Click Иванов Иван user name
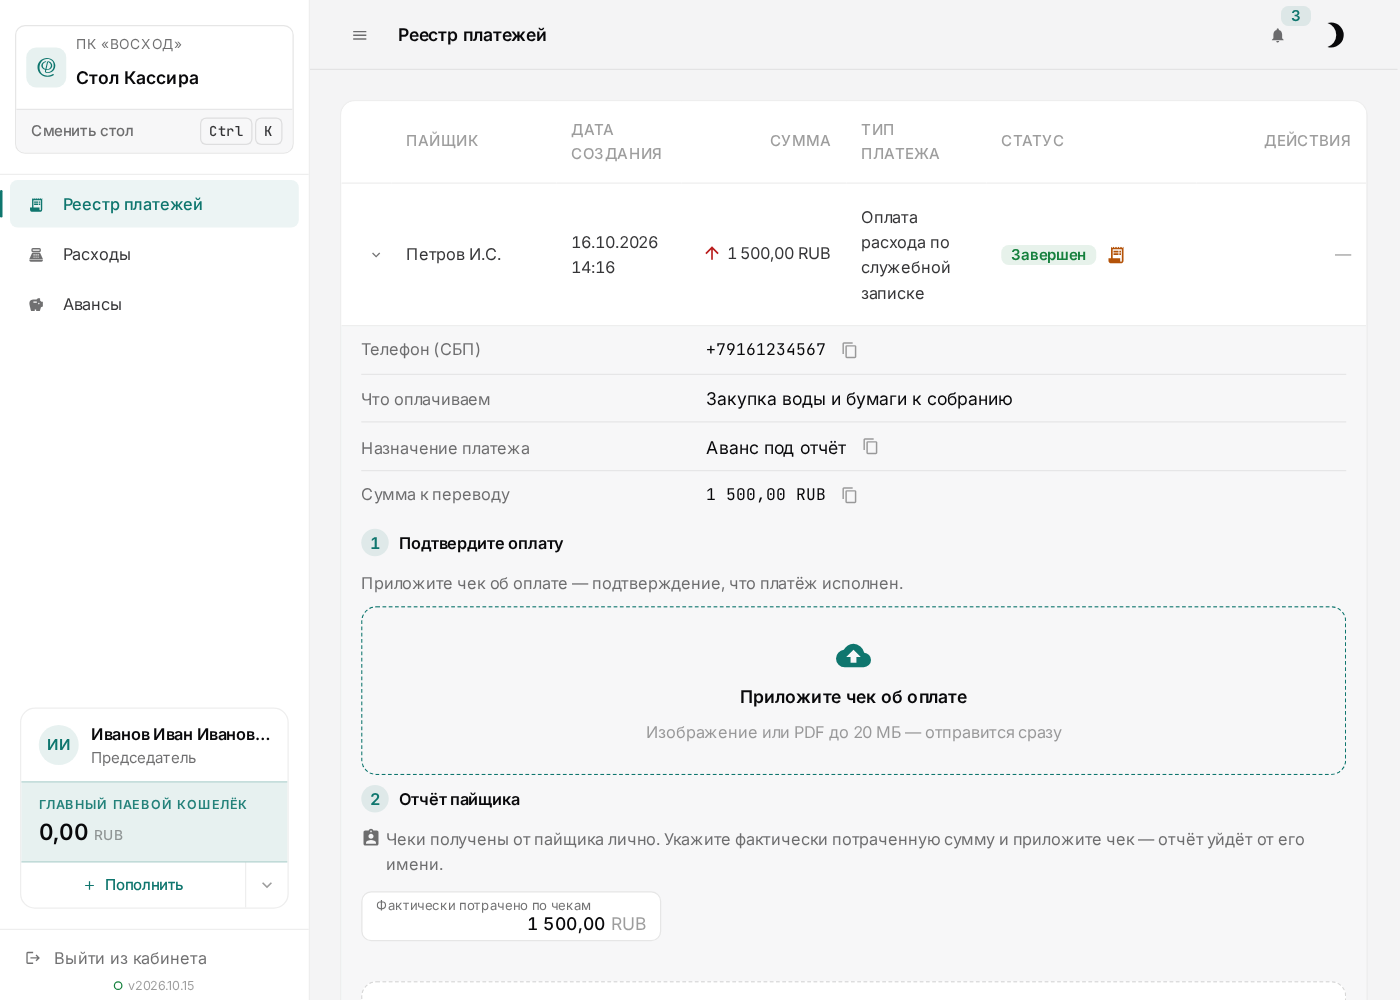The image size is (1400, 1000). [x=181, y=734]
